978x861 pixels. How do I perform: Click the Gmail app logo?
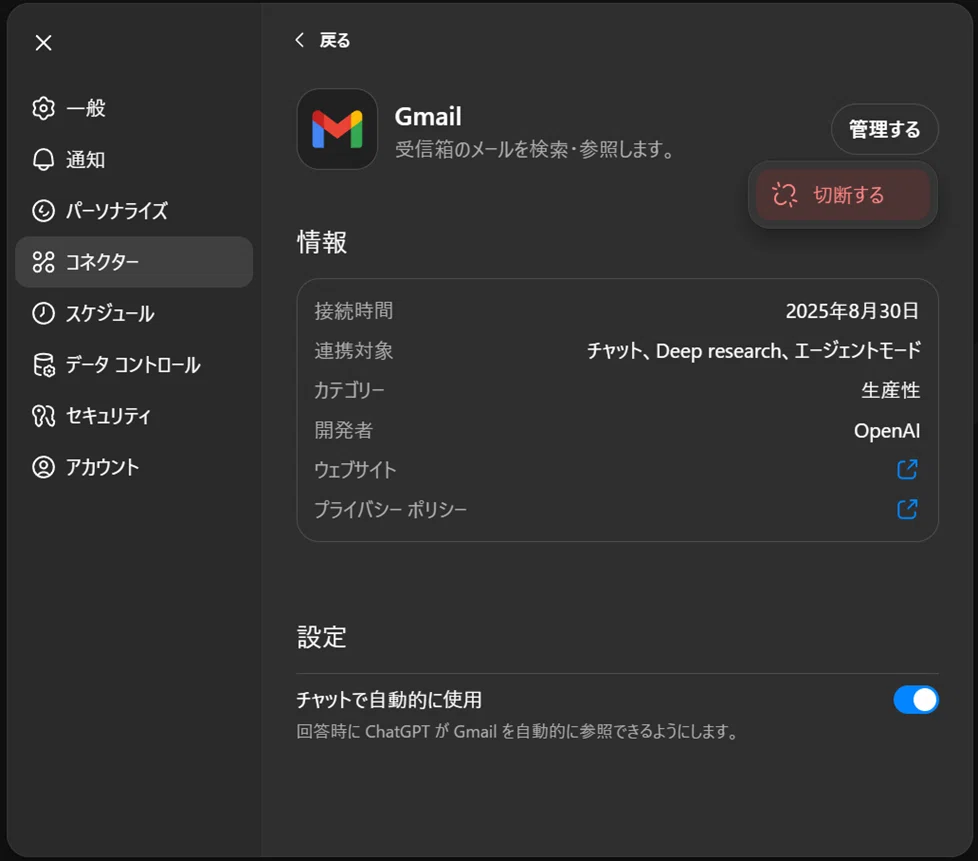point(337,129)
